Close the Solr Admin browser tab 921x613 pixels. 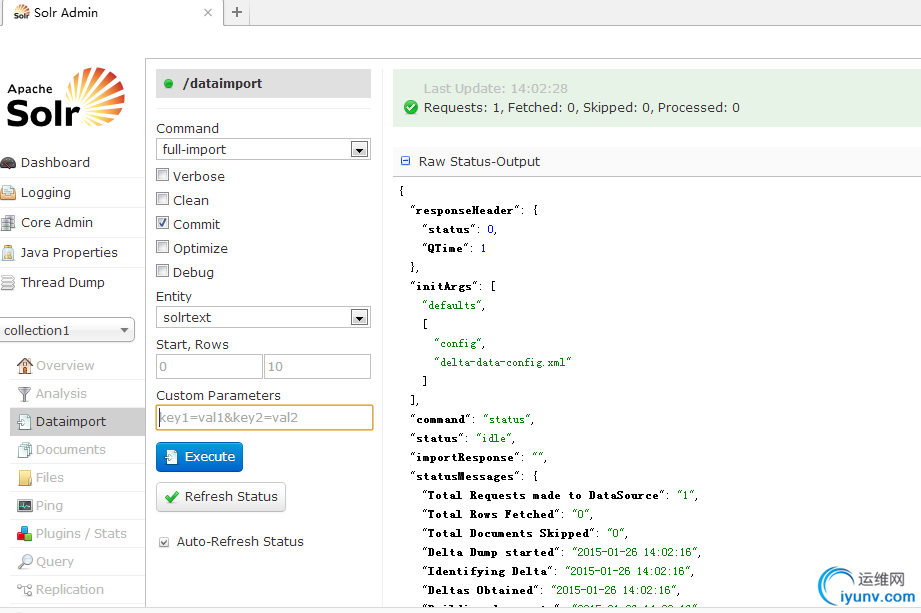(208, 12)
